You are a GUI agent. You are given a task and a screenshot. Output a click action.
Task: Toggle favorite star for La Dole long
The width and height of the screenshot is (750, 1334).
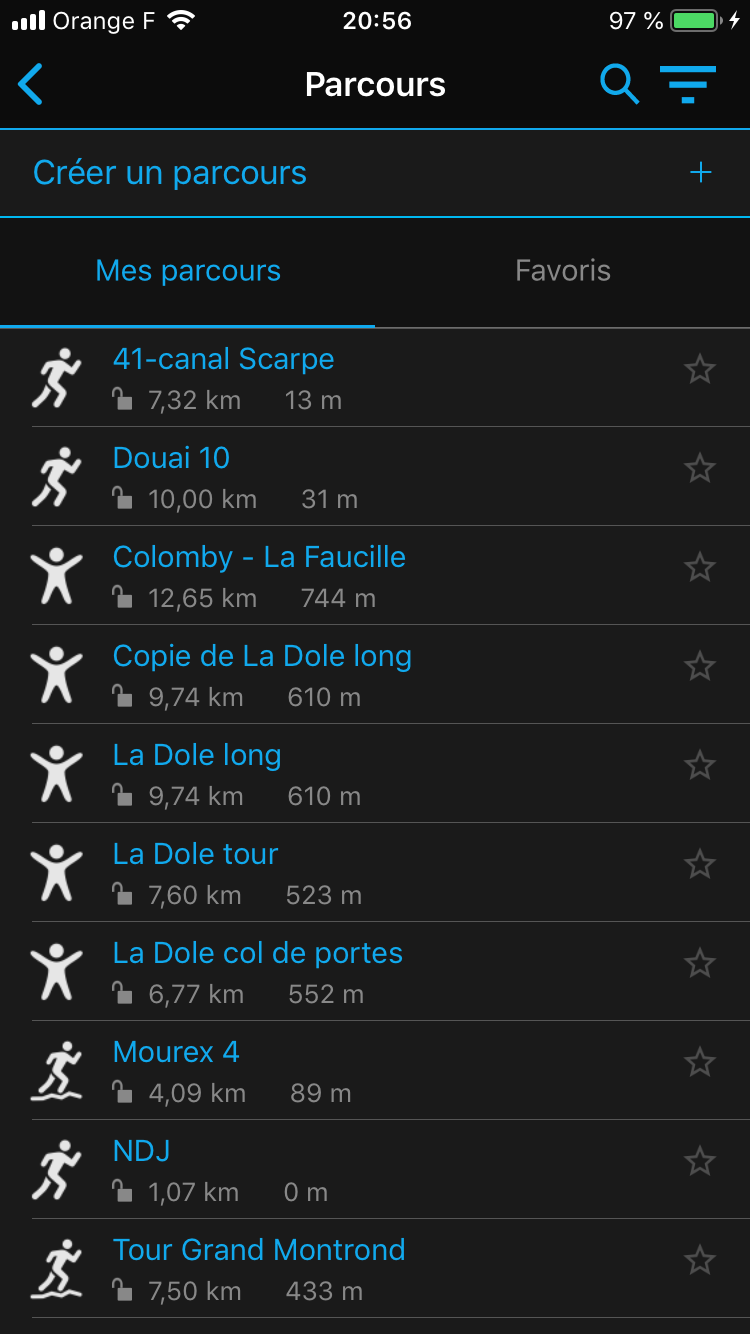700,766
